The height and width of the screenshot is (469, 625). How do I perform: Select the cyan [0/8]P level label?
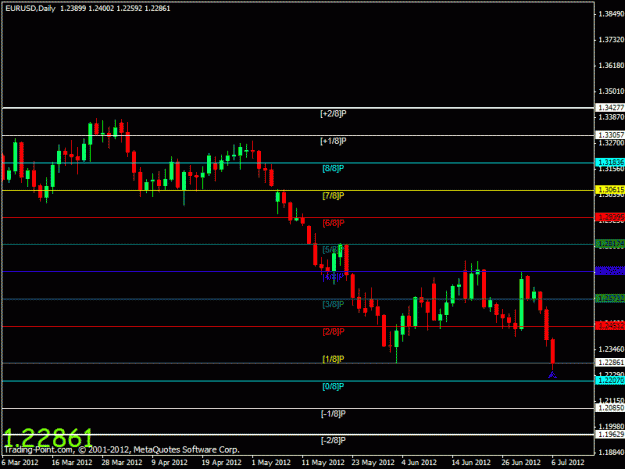(333, 386)
